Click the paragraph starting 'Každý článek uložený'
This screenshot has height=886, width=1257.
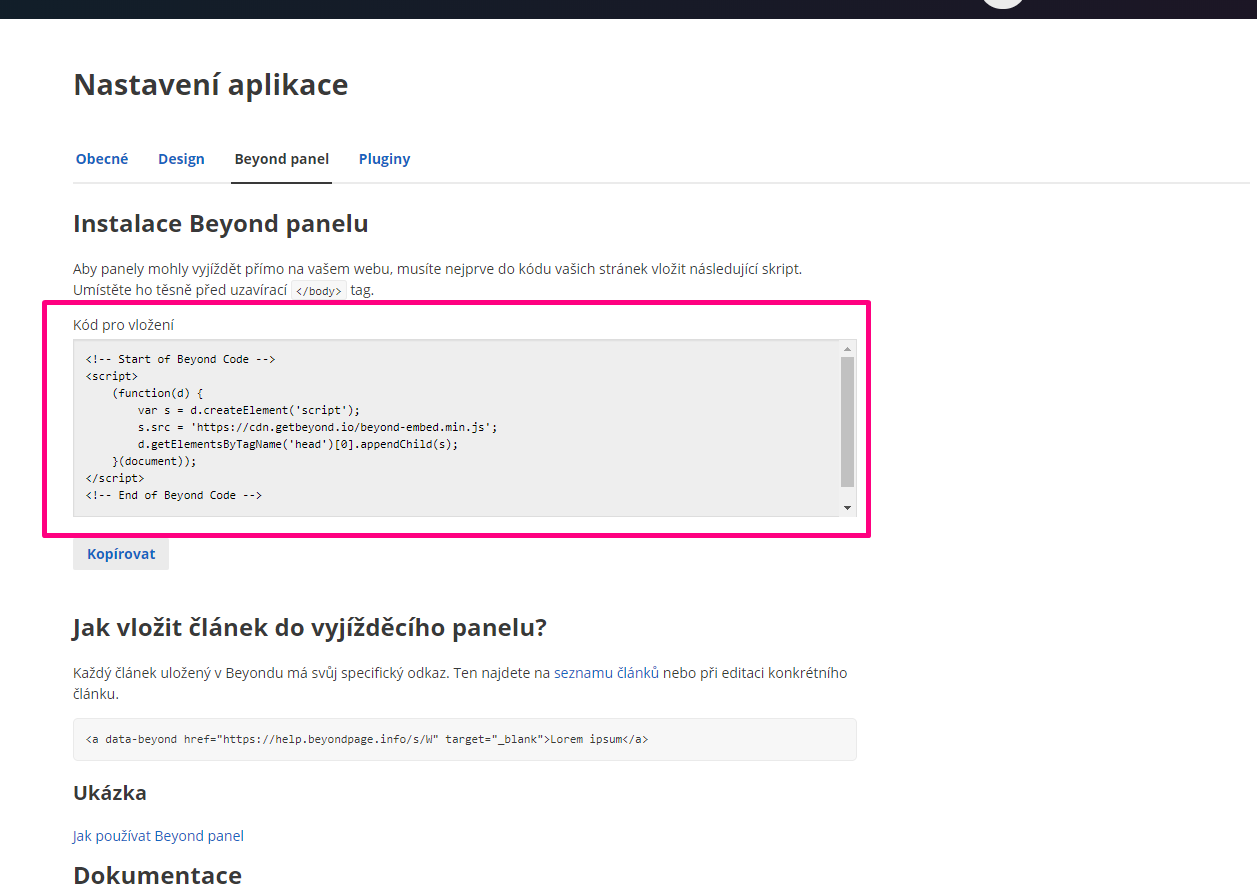tap(460, 683)
